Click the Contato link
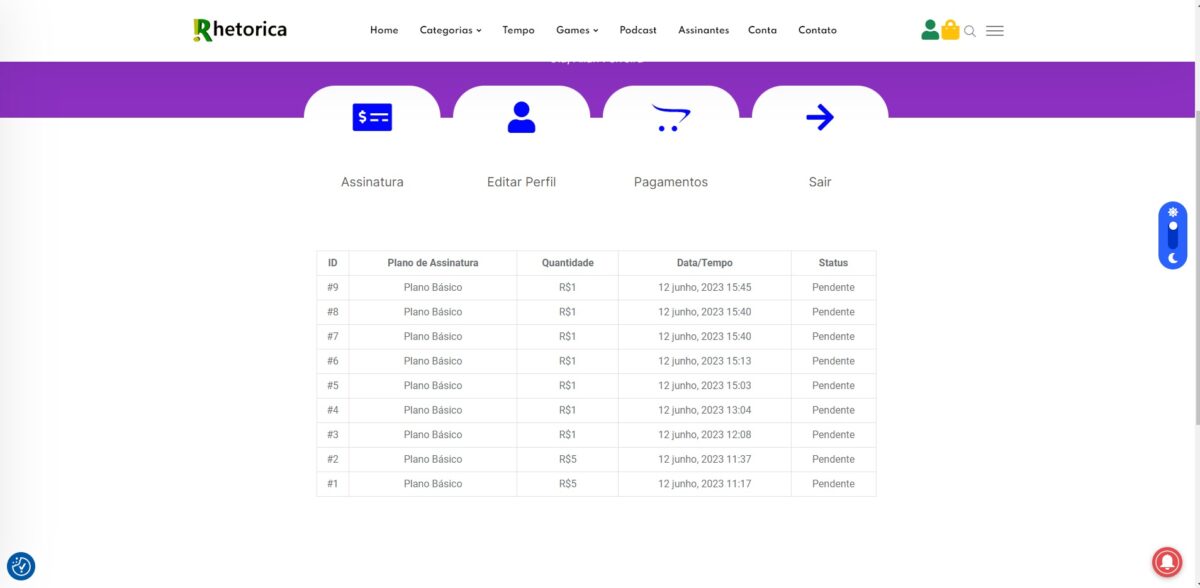 [817, 30]
